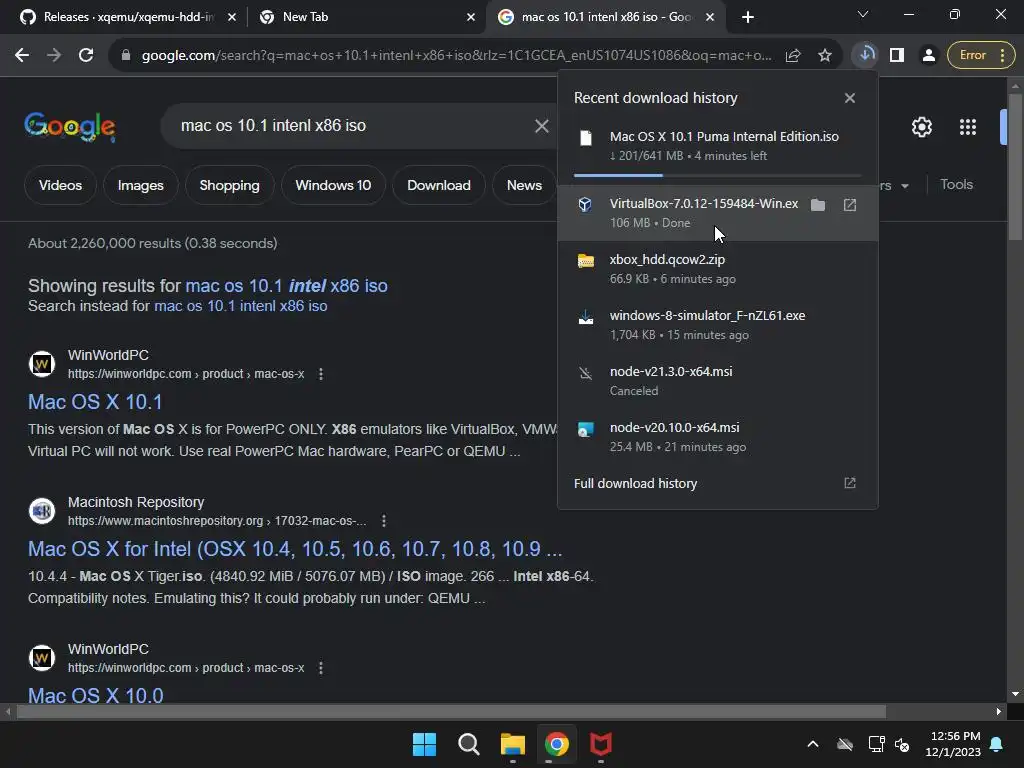Open Google quick settings gear
Screen dimensions: 1024x768
pyautogui.click(x=921, y=127)
